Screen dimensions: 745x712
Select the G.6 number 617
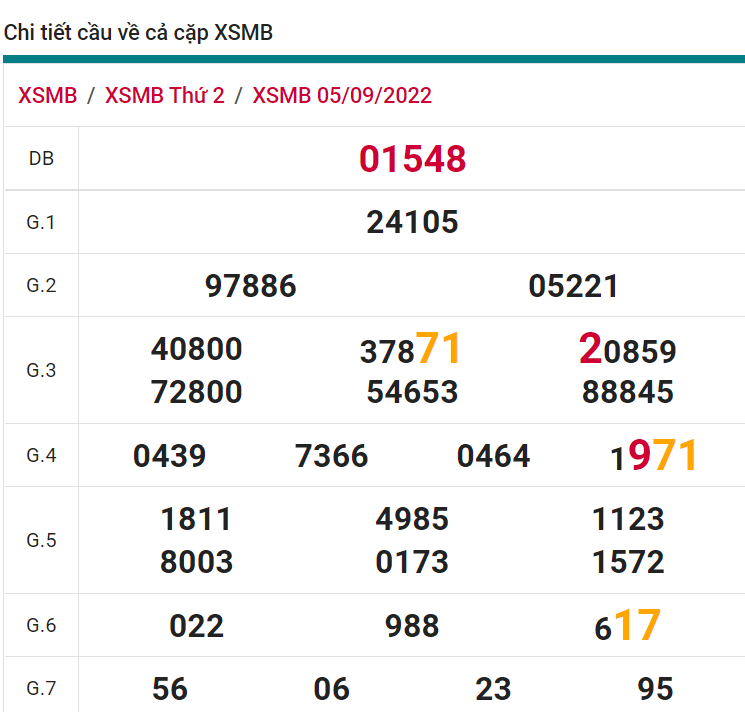pyautogui.click(x=627, y=626)
